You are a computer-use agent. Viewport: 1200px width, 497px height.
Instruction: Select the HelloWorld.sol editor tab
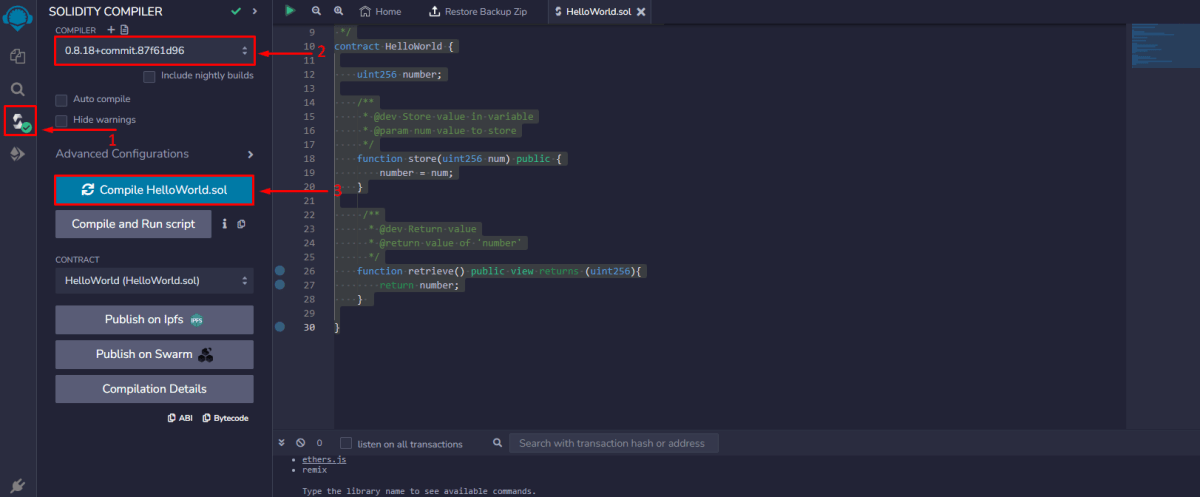pos(600,12)
